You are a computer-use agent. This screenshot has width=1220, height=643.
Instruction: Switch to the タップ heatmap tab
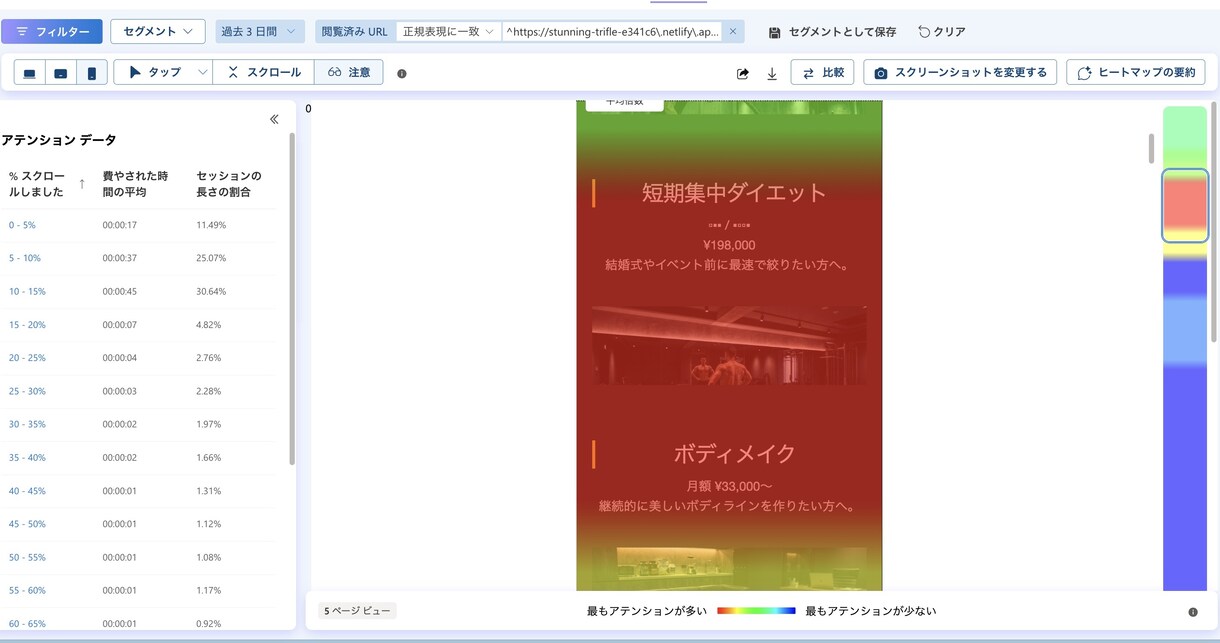click(155, 73)
